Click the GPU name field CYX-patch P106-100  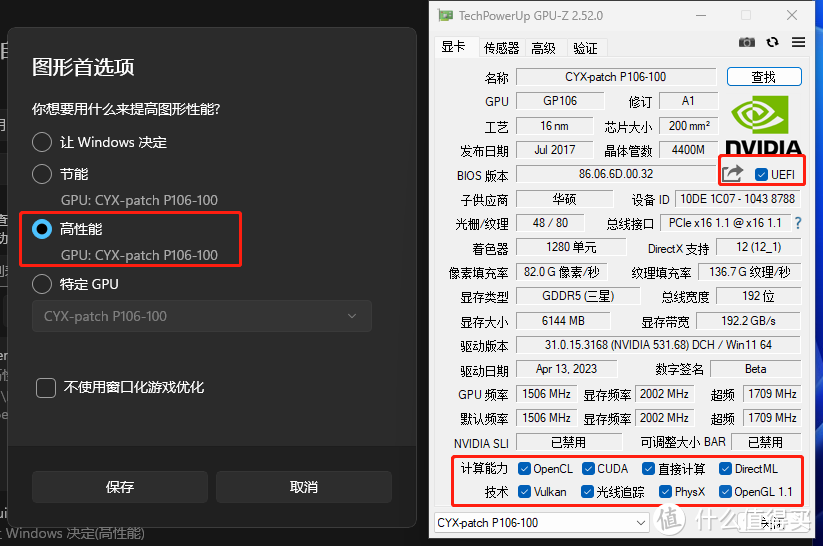pyautogui.click(x=616, y=77)
